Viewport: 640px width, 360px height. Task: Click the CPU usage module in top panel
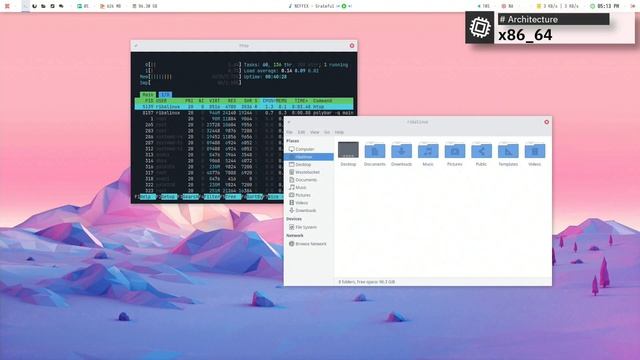83,6
